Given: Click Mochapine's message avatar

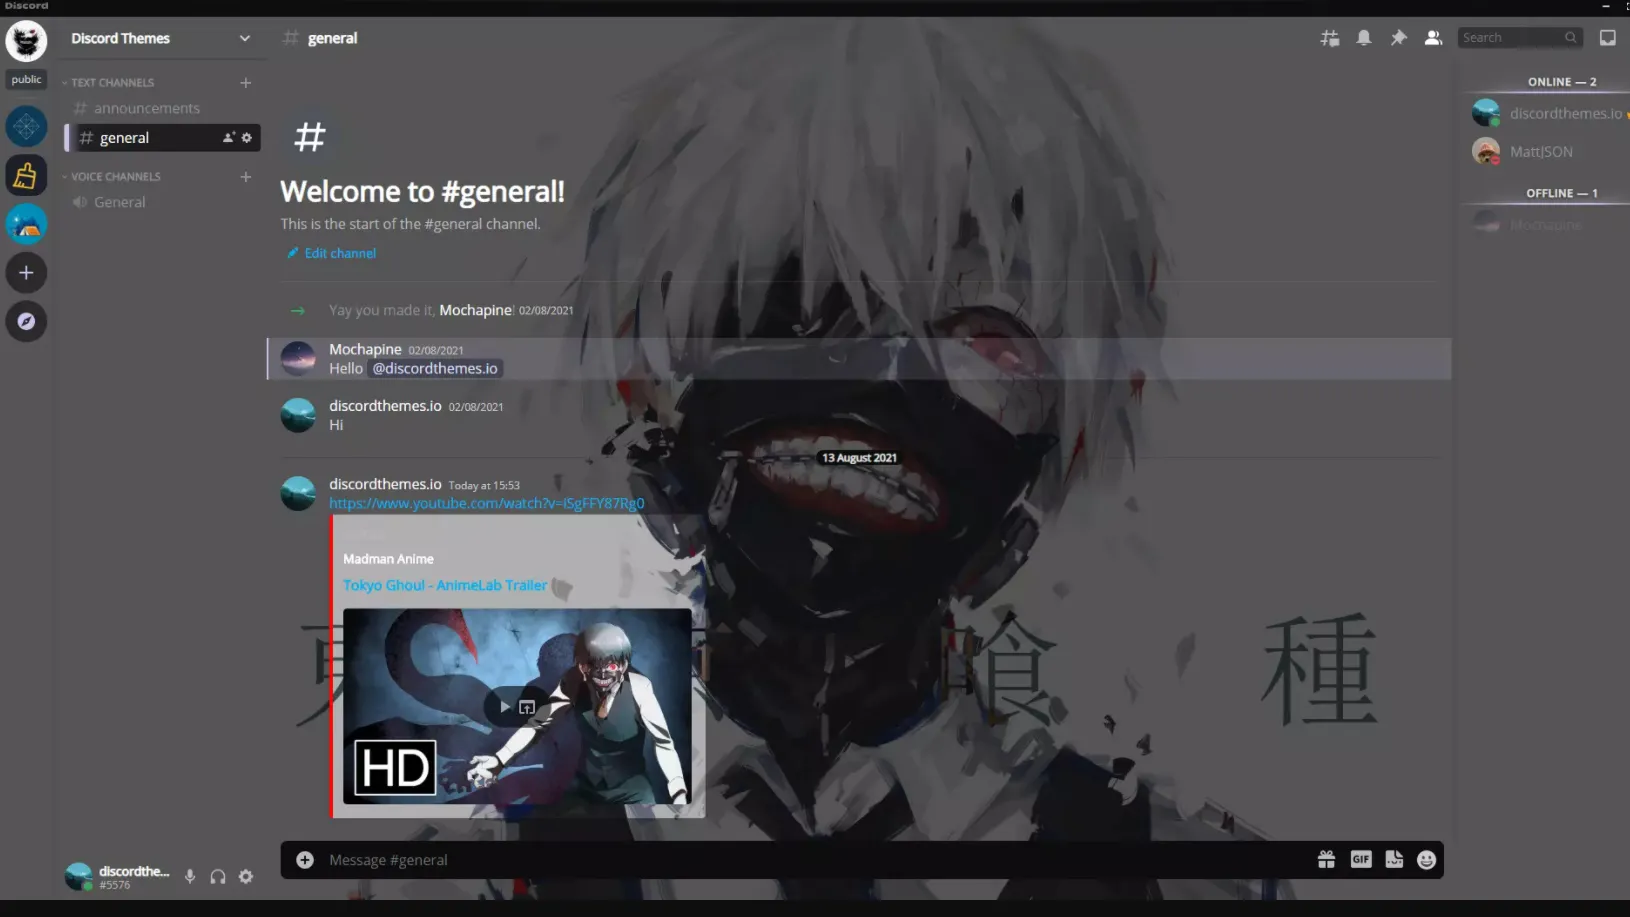Looking at the screenshot, I should (298, 359).
